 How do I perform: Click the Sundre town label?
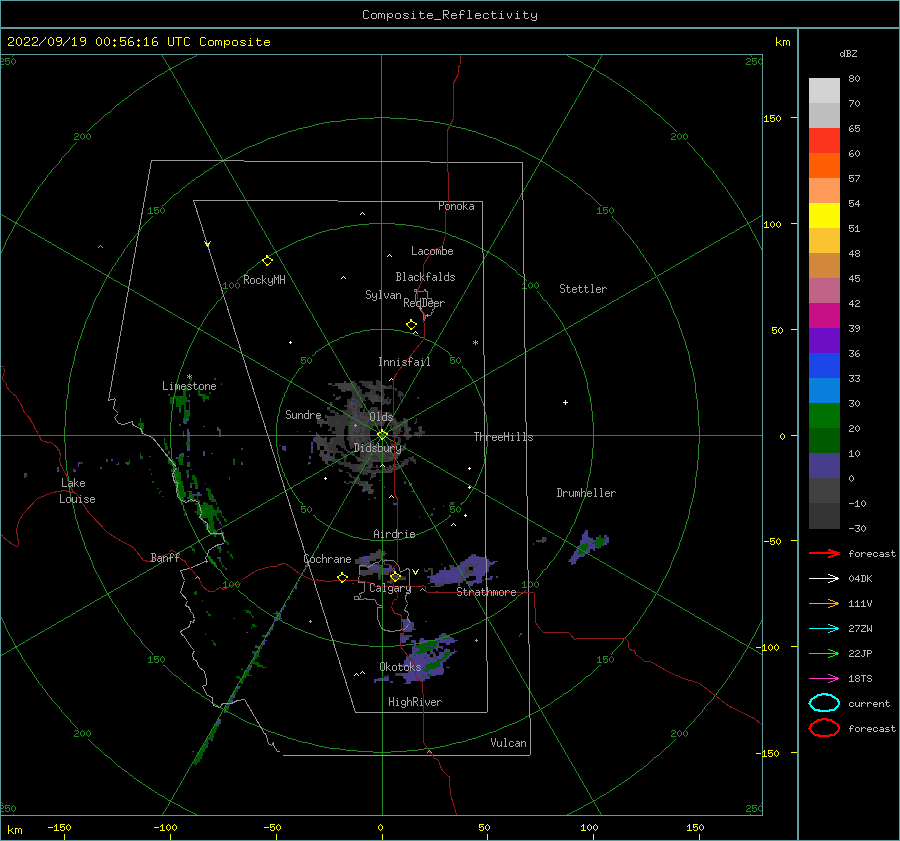pyautogui.click(x=303, y=414)
